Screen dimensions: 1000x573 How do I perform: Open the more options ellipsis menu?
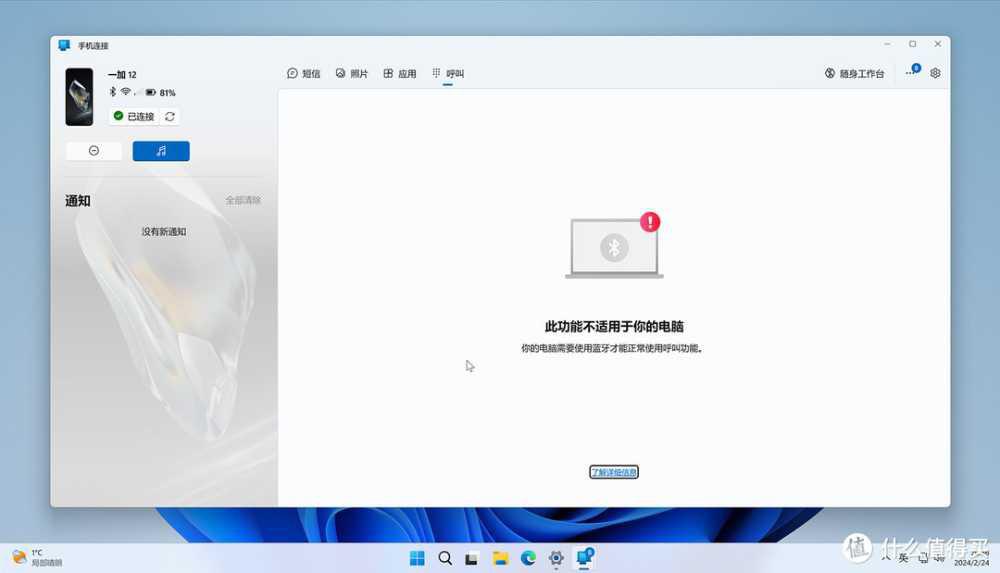point(912,72)
